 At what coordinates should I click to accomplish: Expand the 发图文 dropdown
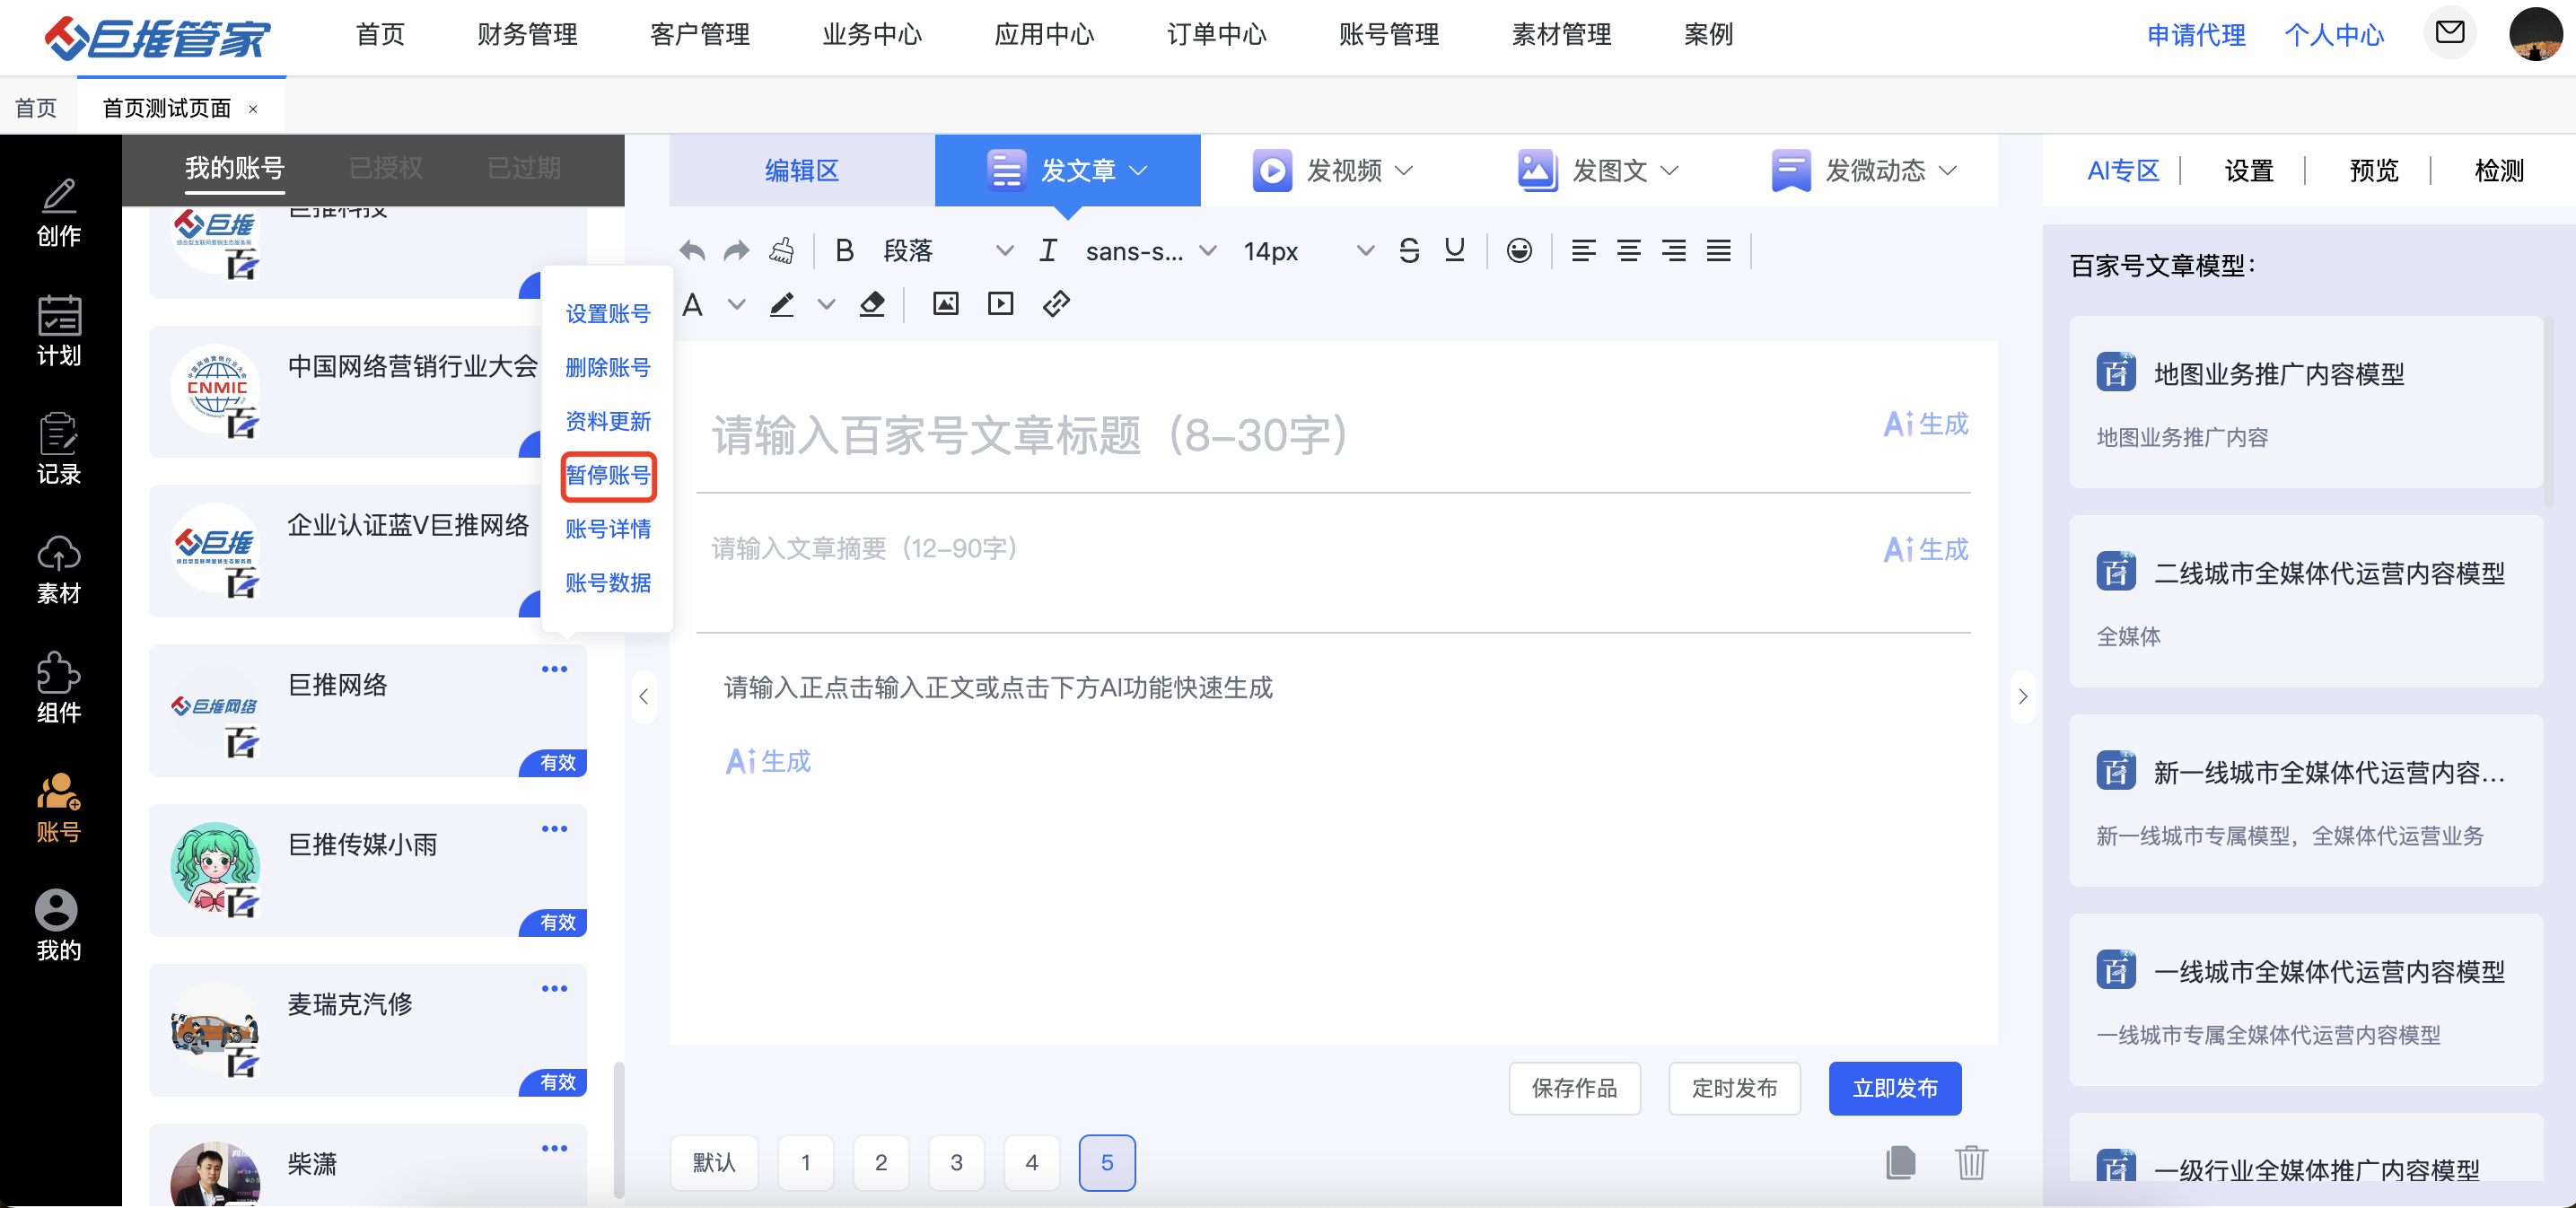[x=1669, y=171]
